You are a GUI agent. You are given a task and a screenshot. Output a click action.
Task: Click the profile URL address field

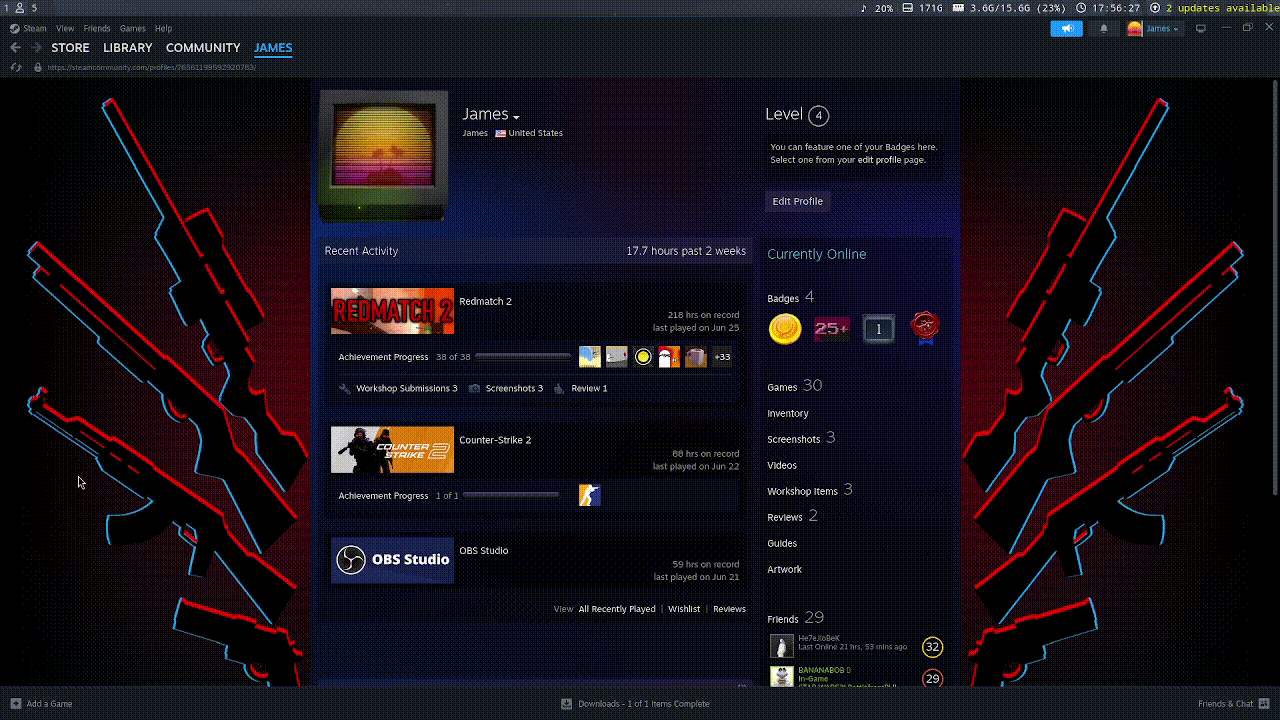(x=152, y=68)
